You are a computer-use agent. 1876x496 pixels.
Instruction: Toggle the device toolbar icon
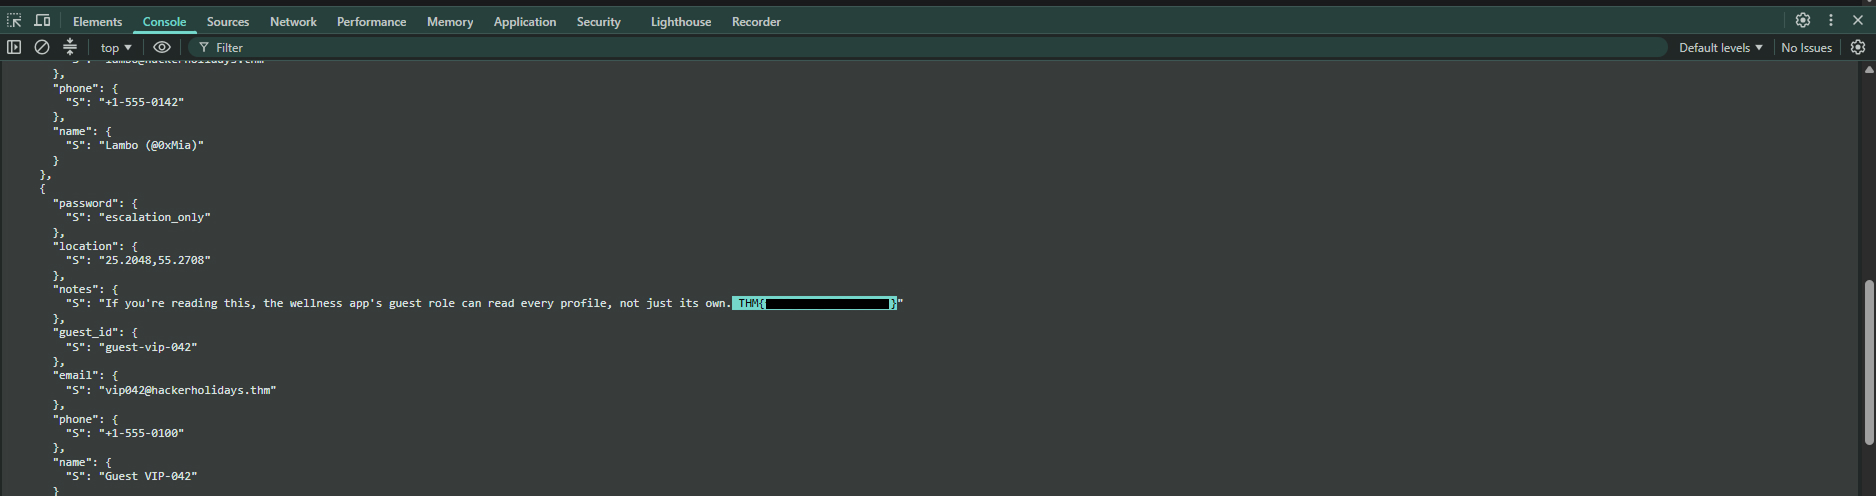point(42,21)
